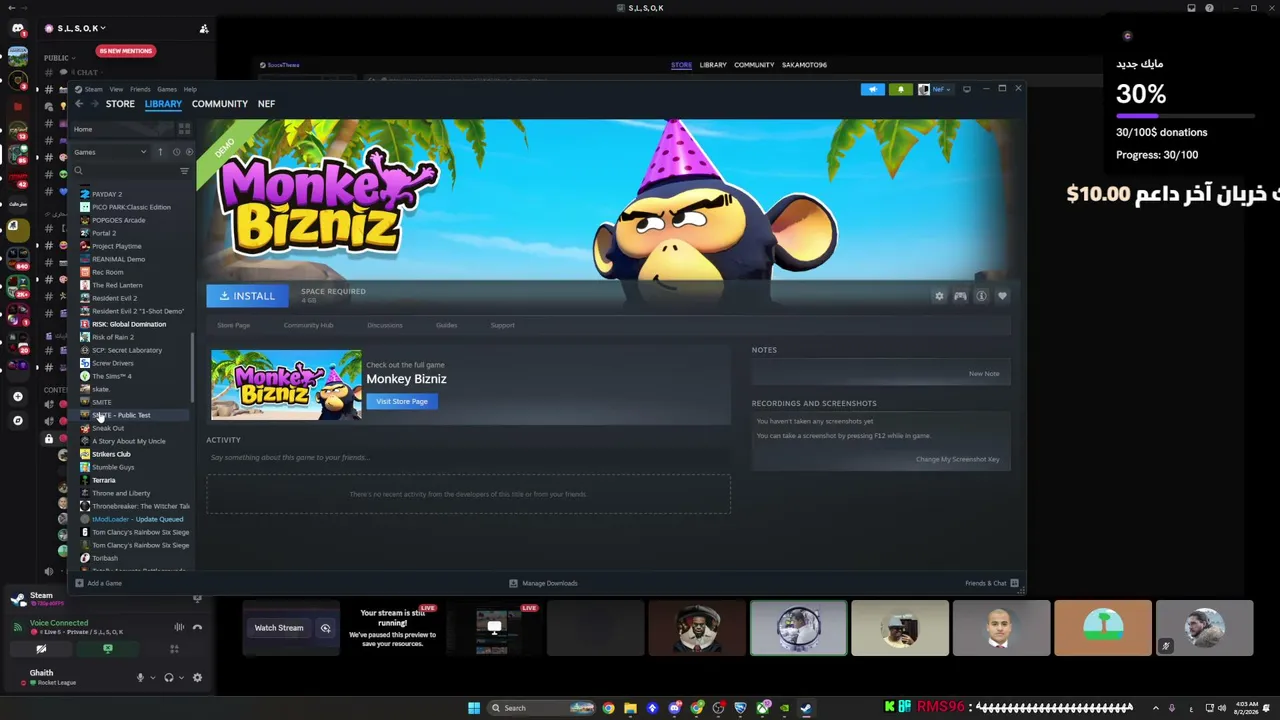Show ready-to-play games with the play icon

[x=189, y=152]
